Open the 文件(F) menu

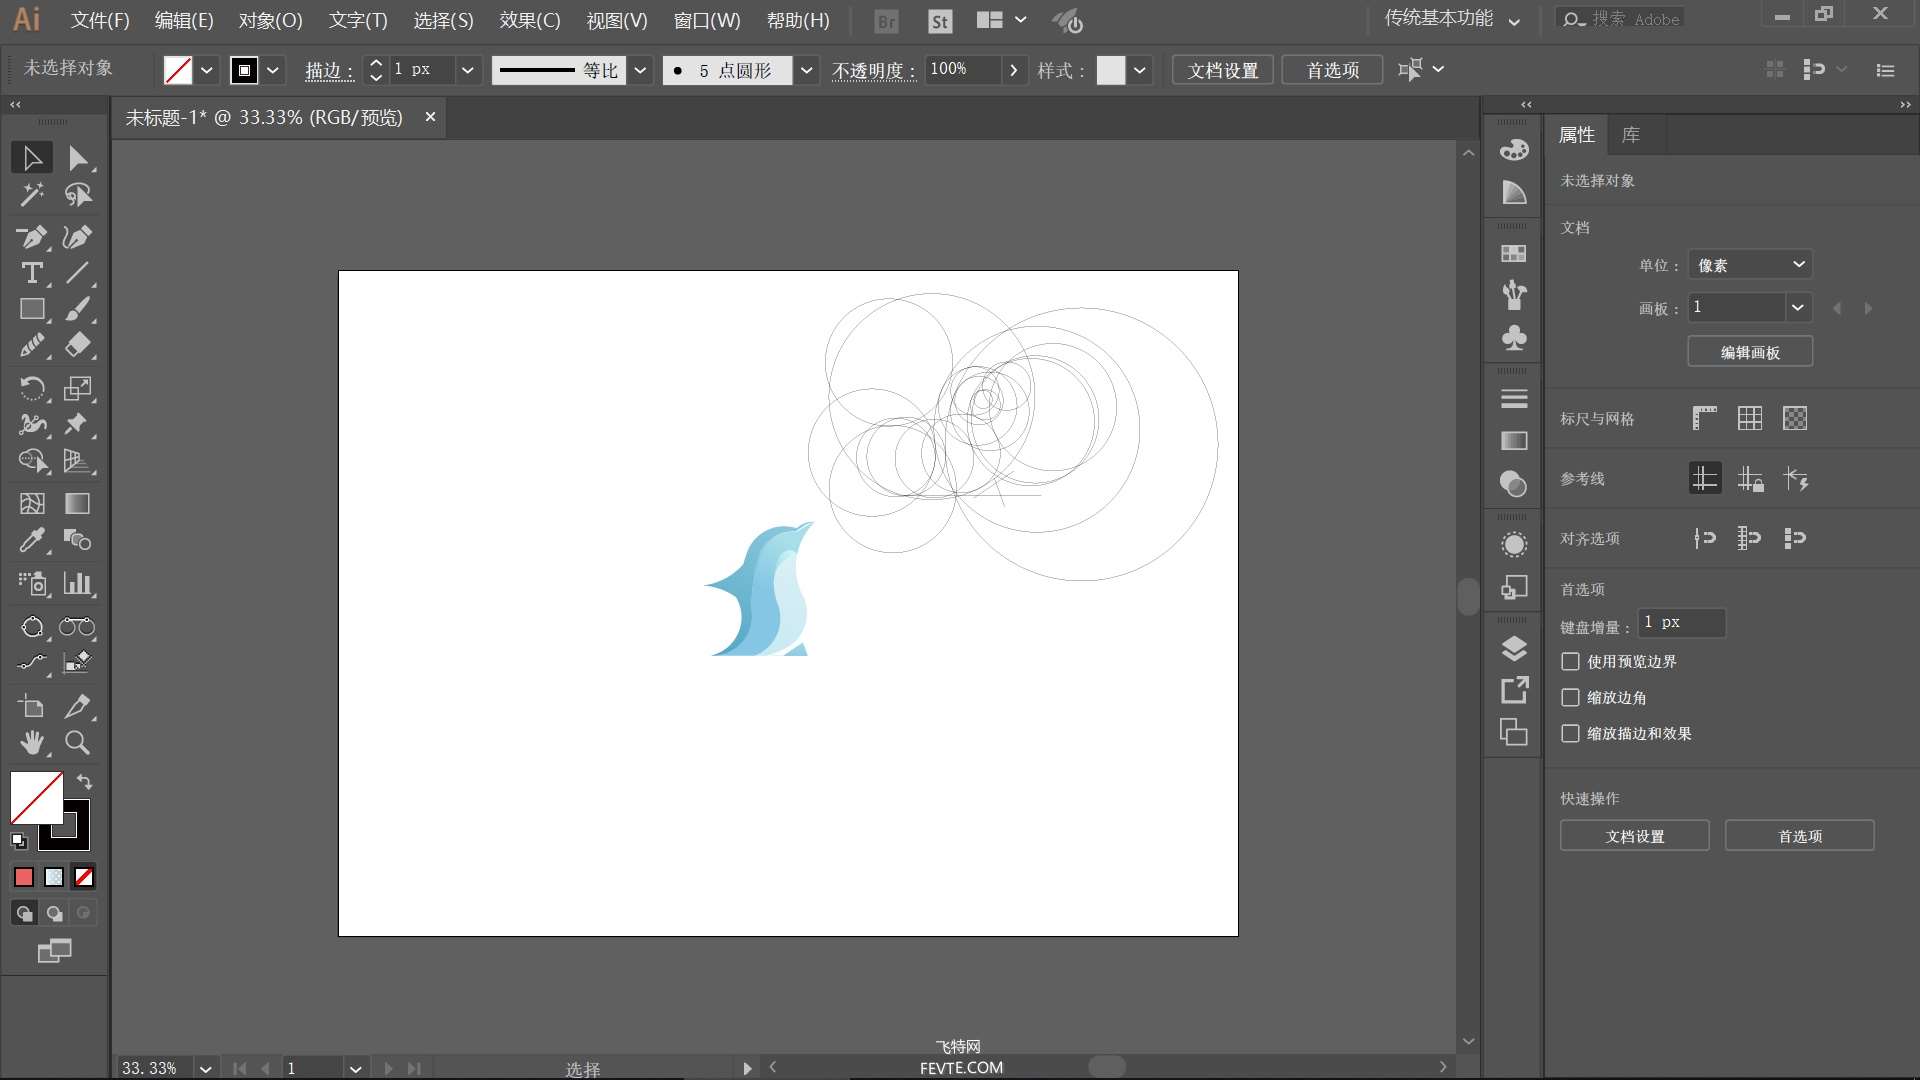(x=100, y=20)
